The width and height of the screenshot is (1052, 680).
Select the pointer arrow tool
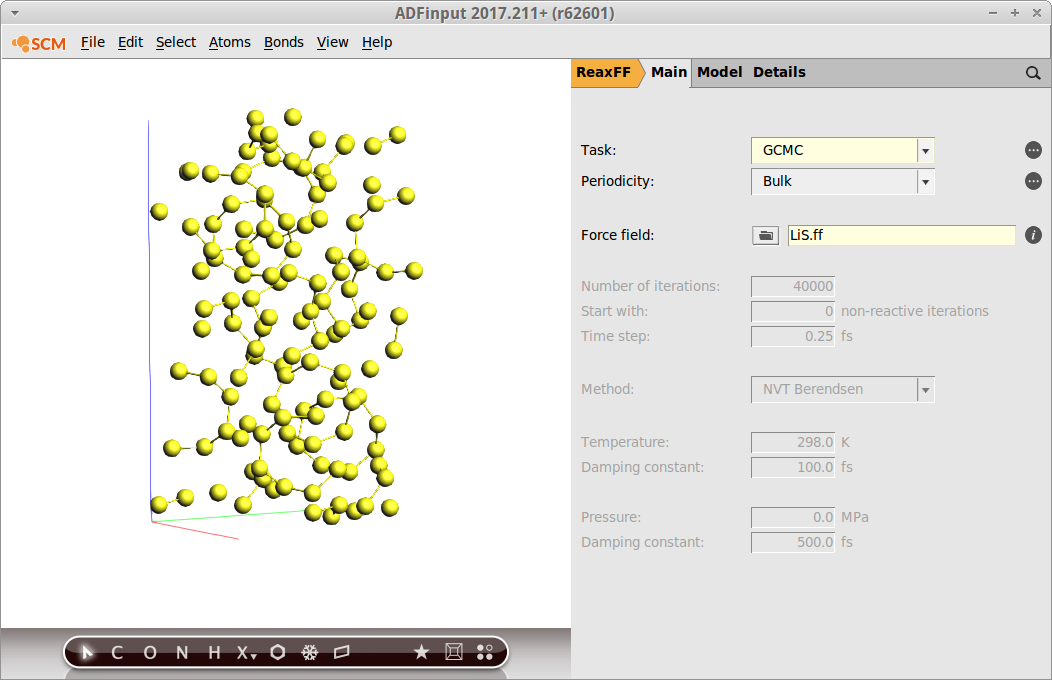[87, 653]
